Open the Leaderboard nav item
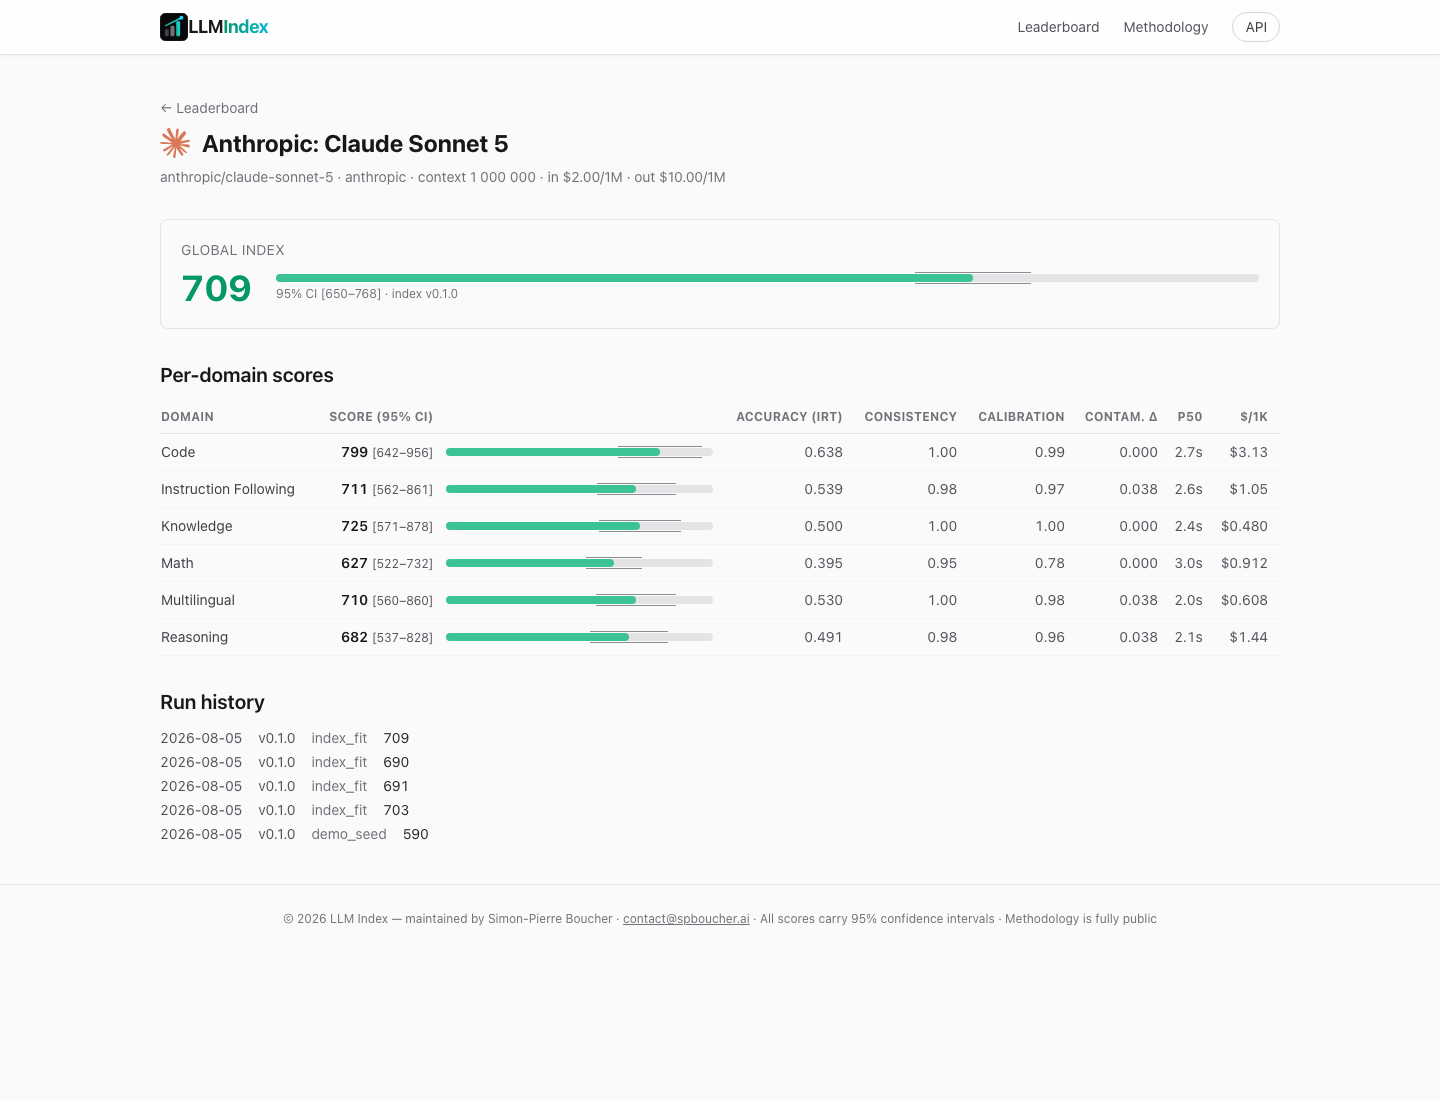This screenshot has width=1440, height=1100. coord(1058,27)
